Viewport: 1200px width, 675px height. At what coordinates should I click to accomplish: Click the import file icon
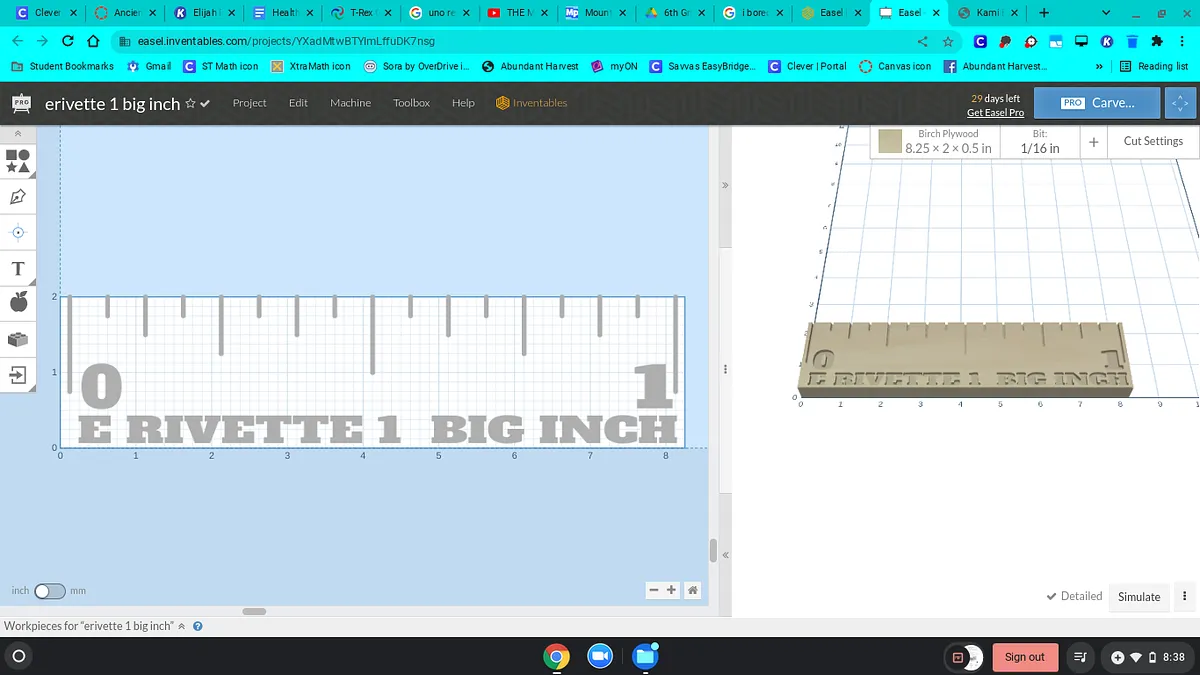click(x=17, y=375)
